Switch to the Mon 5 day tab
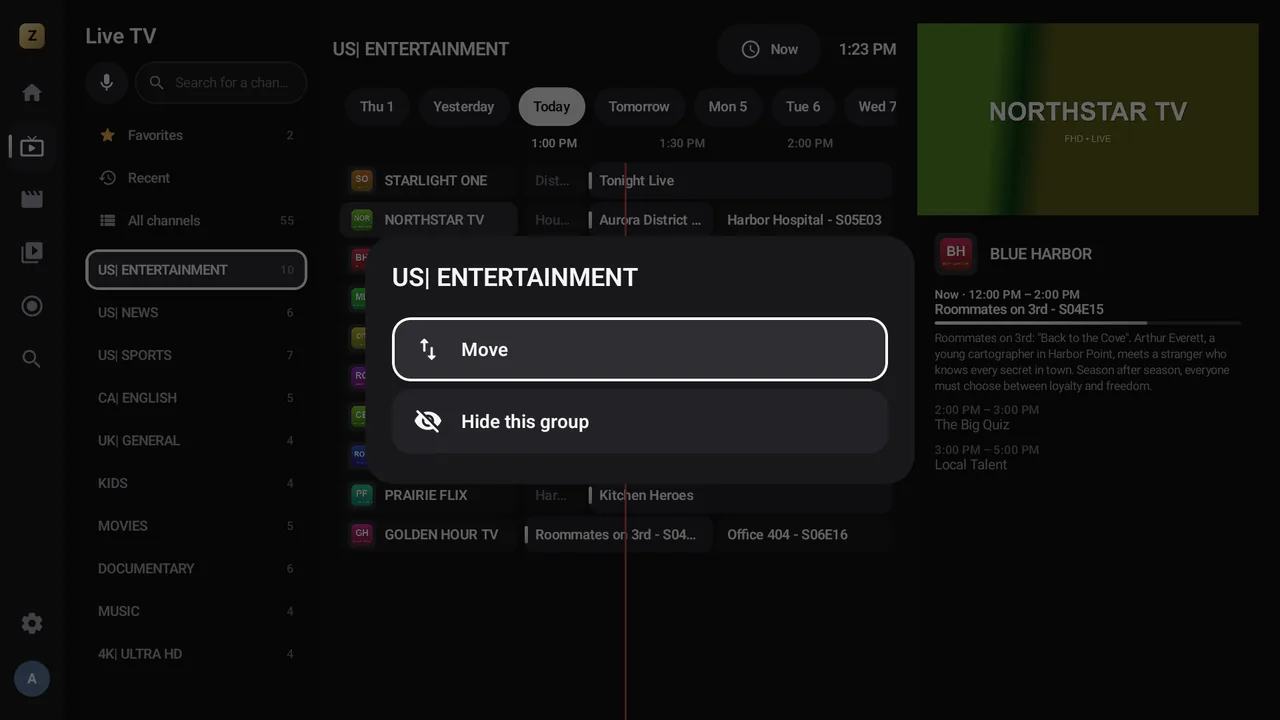The width and height of the screenshot is (1280, 720). click(728, 106)
